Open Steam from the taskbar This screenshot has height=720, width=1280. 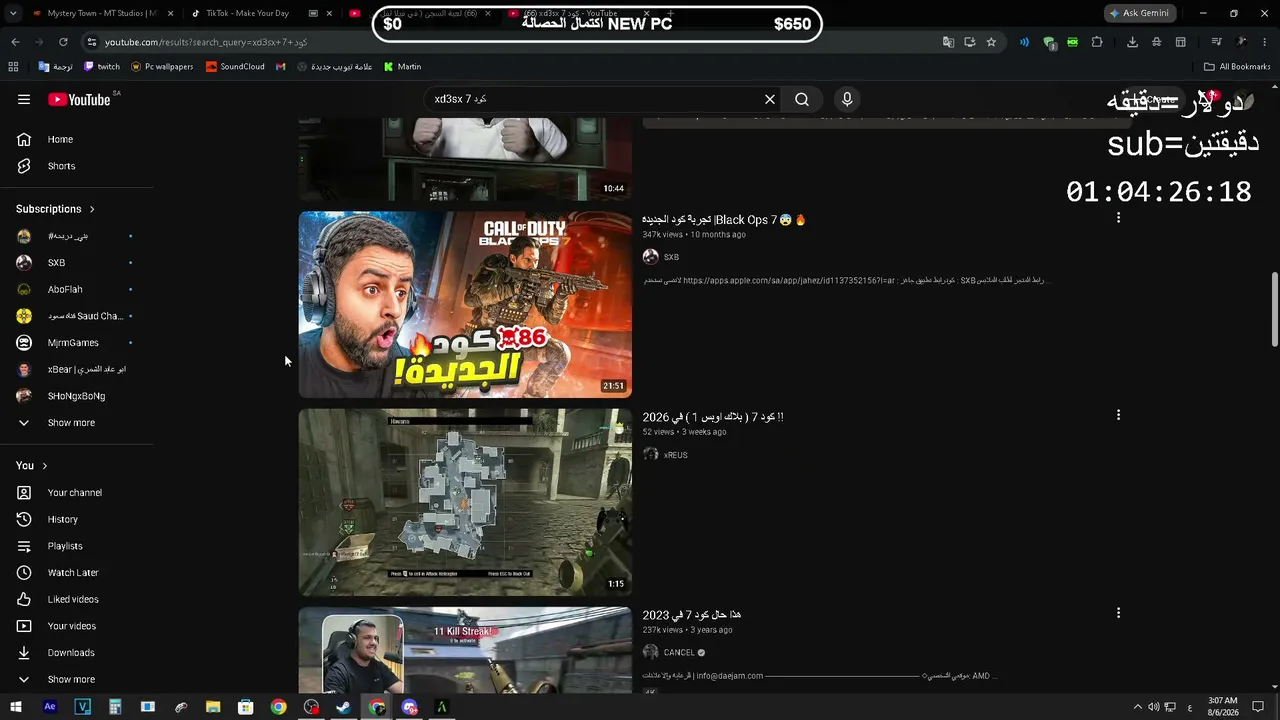point(343,707)
